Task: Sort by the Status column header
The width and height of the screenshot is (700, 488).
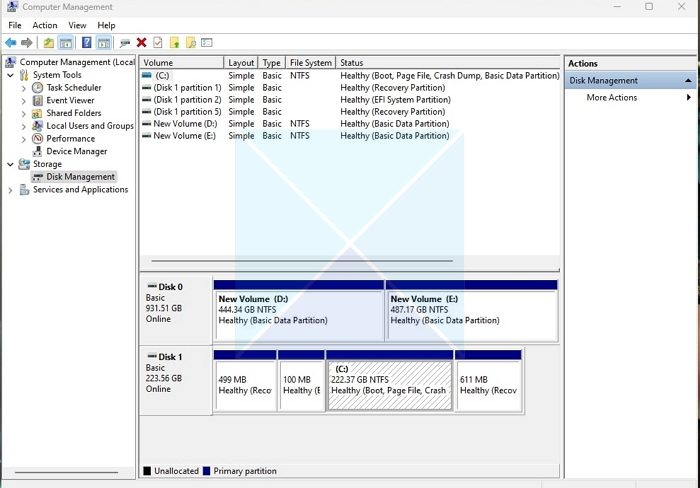Action: tap(448, 63)
